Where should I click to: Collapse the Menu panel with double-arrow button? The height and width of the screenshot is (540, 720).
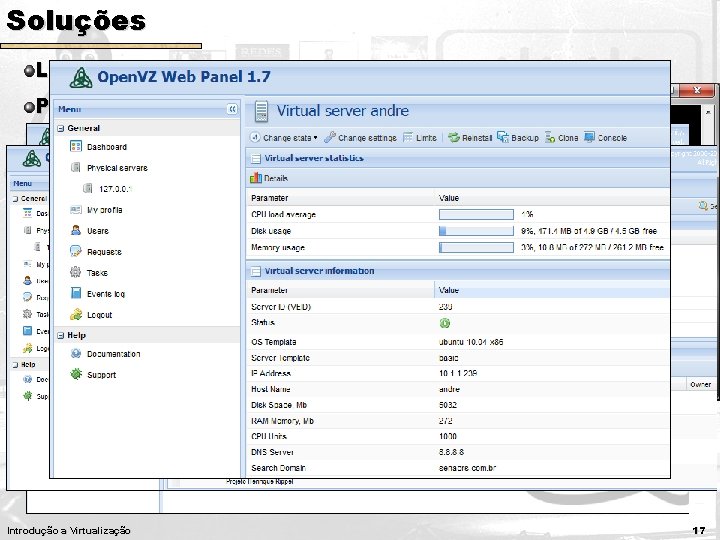(x=232, y=109)
